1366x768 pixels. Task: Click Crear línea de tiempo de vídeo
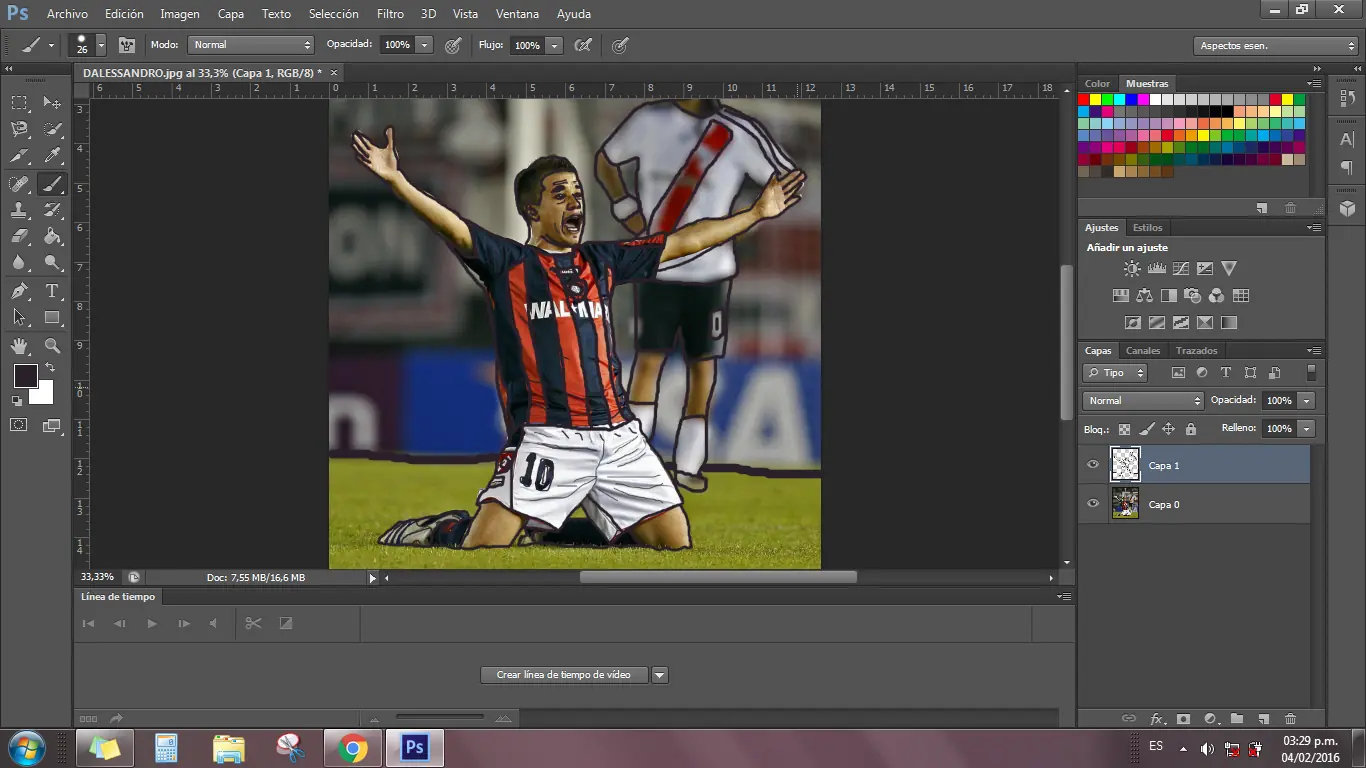(x=564, y=675)
